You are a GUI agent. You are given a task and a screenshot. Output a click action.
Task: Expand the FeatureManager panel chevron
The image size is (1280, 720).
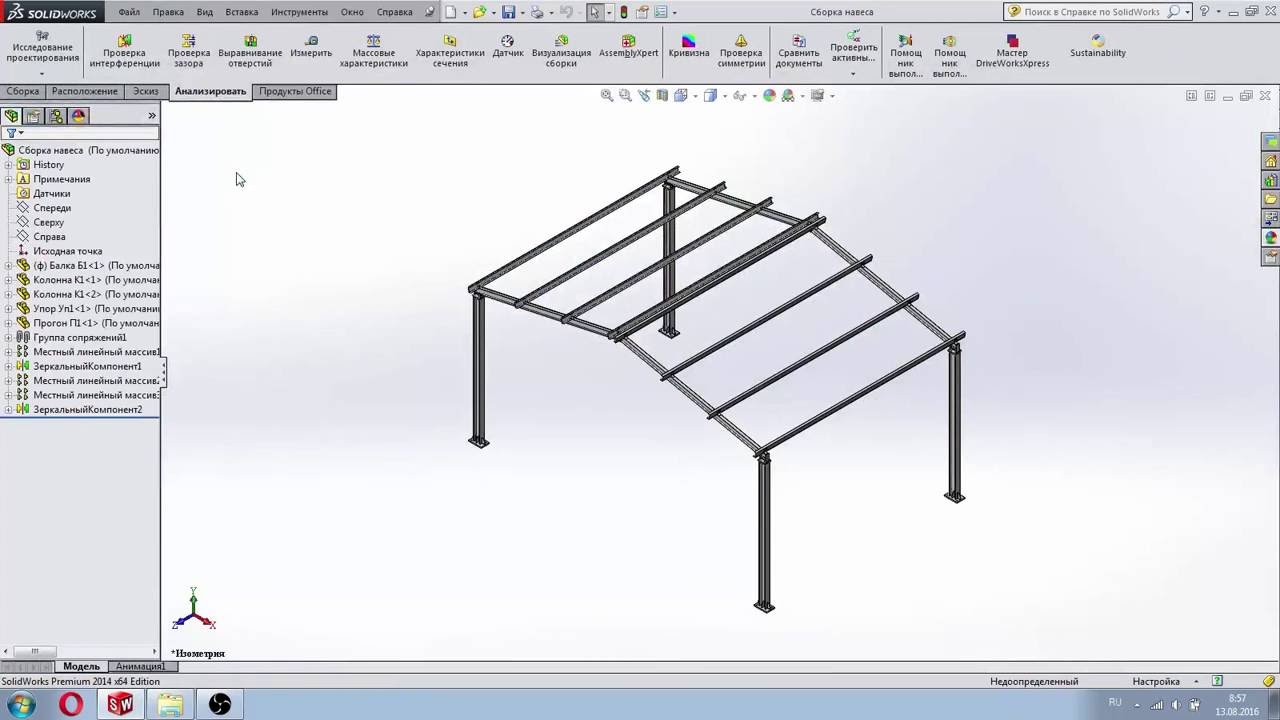tap(152, 116)
